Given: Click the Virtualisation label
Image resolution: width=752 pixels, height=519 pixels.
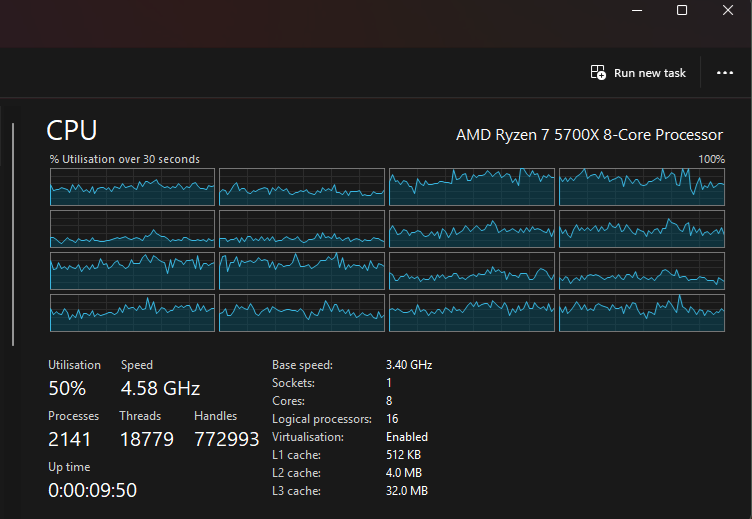Looking at the screenshot, I should click(x=308, y=437).
